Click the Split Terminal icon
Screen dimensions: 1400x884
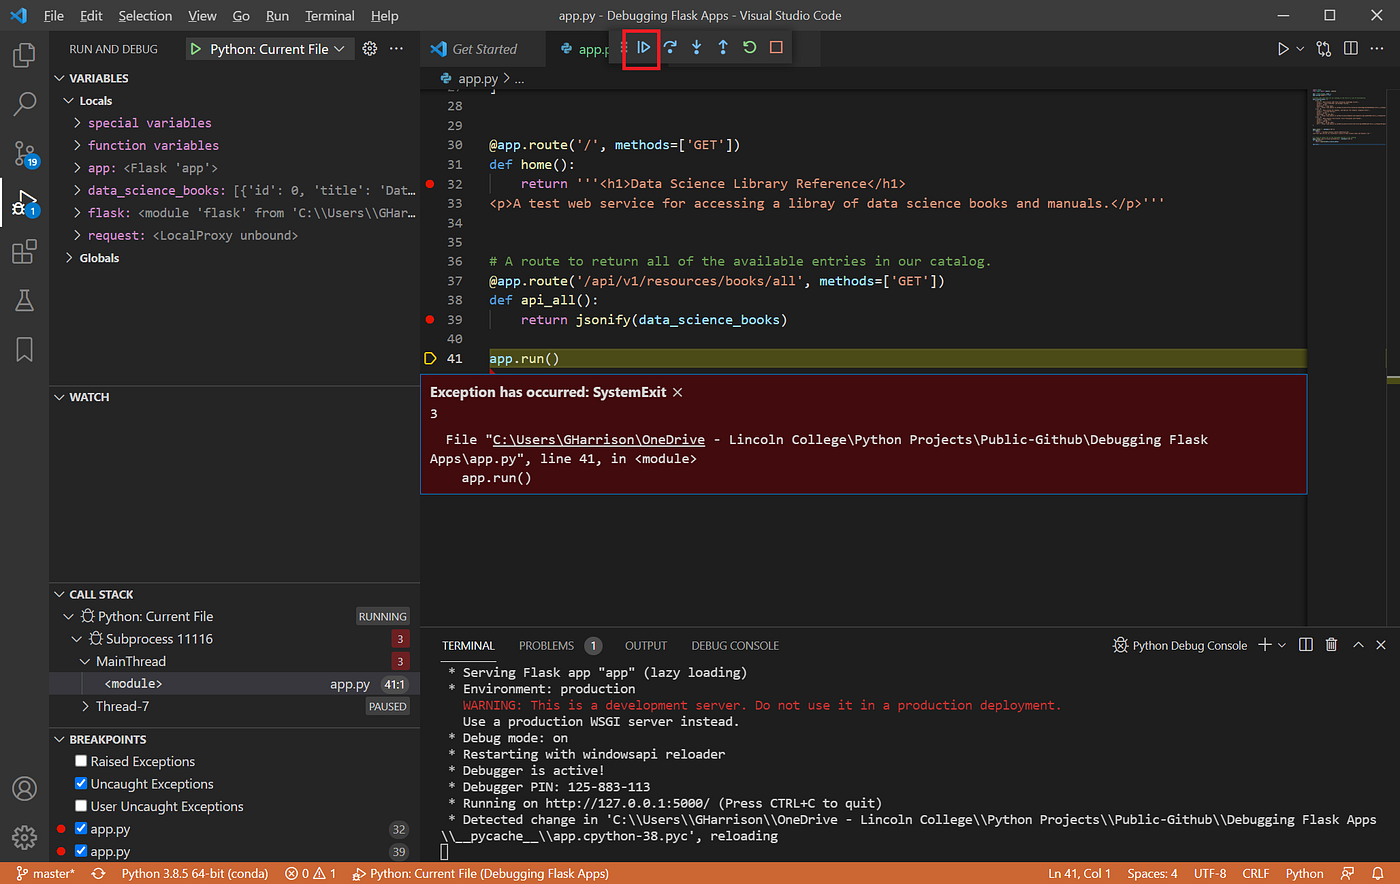coord(1305,645)
